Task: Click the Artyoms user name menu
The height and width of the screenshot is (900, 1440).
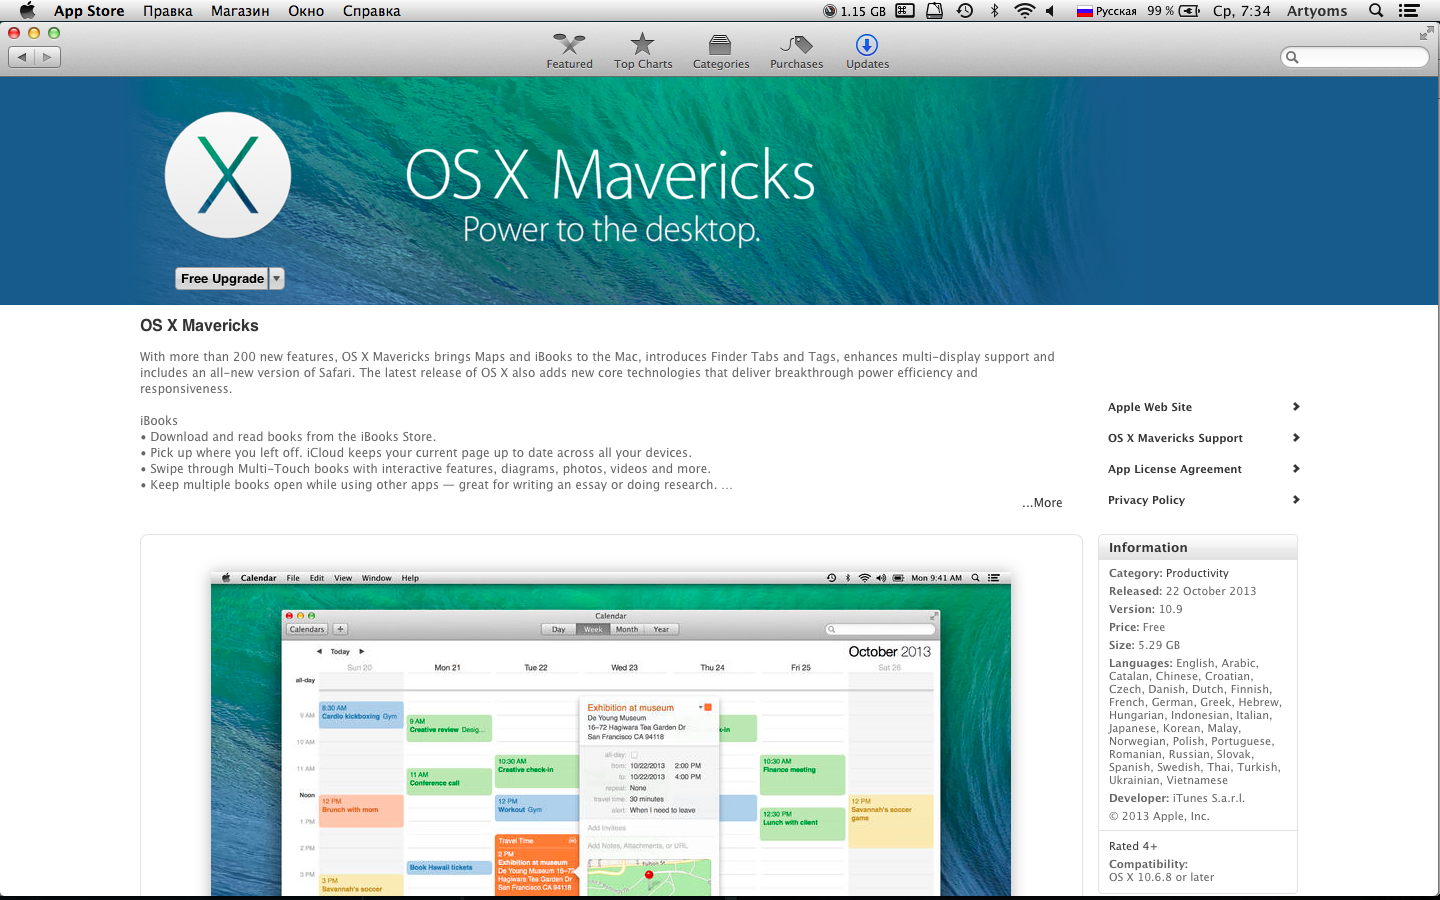Action: pyautogui.click(x=1317, y=11)
